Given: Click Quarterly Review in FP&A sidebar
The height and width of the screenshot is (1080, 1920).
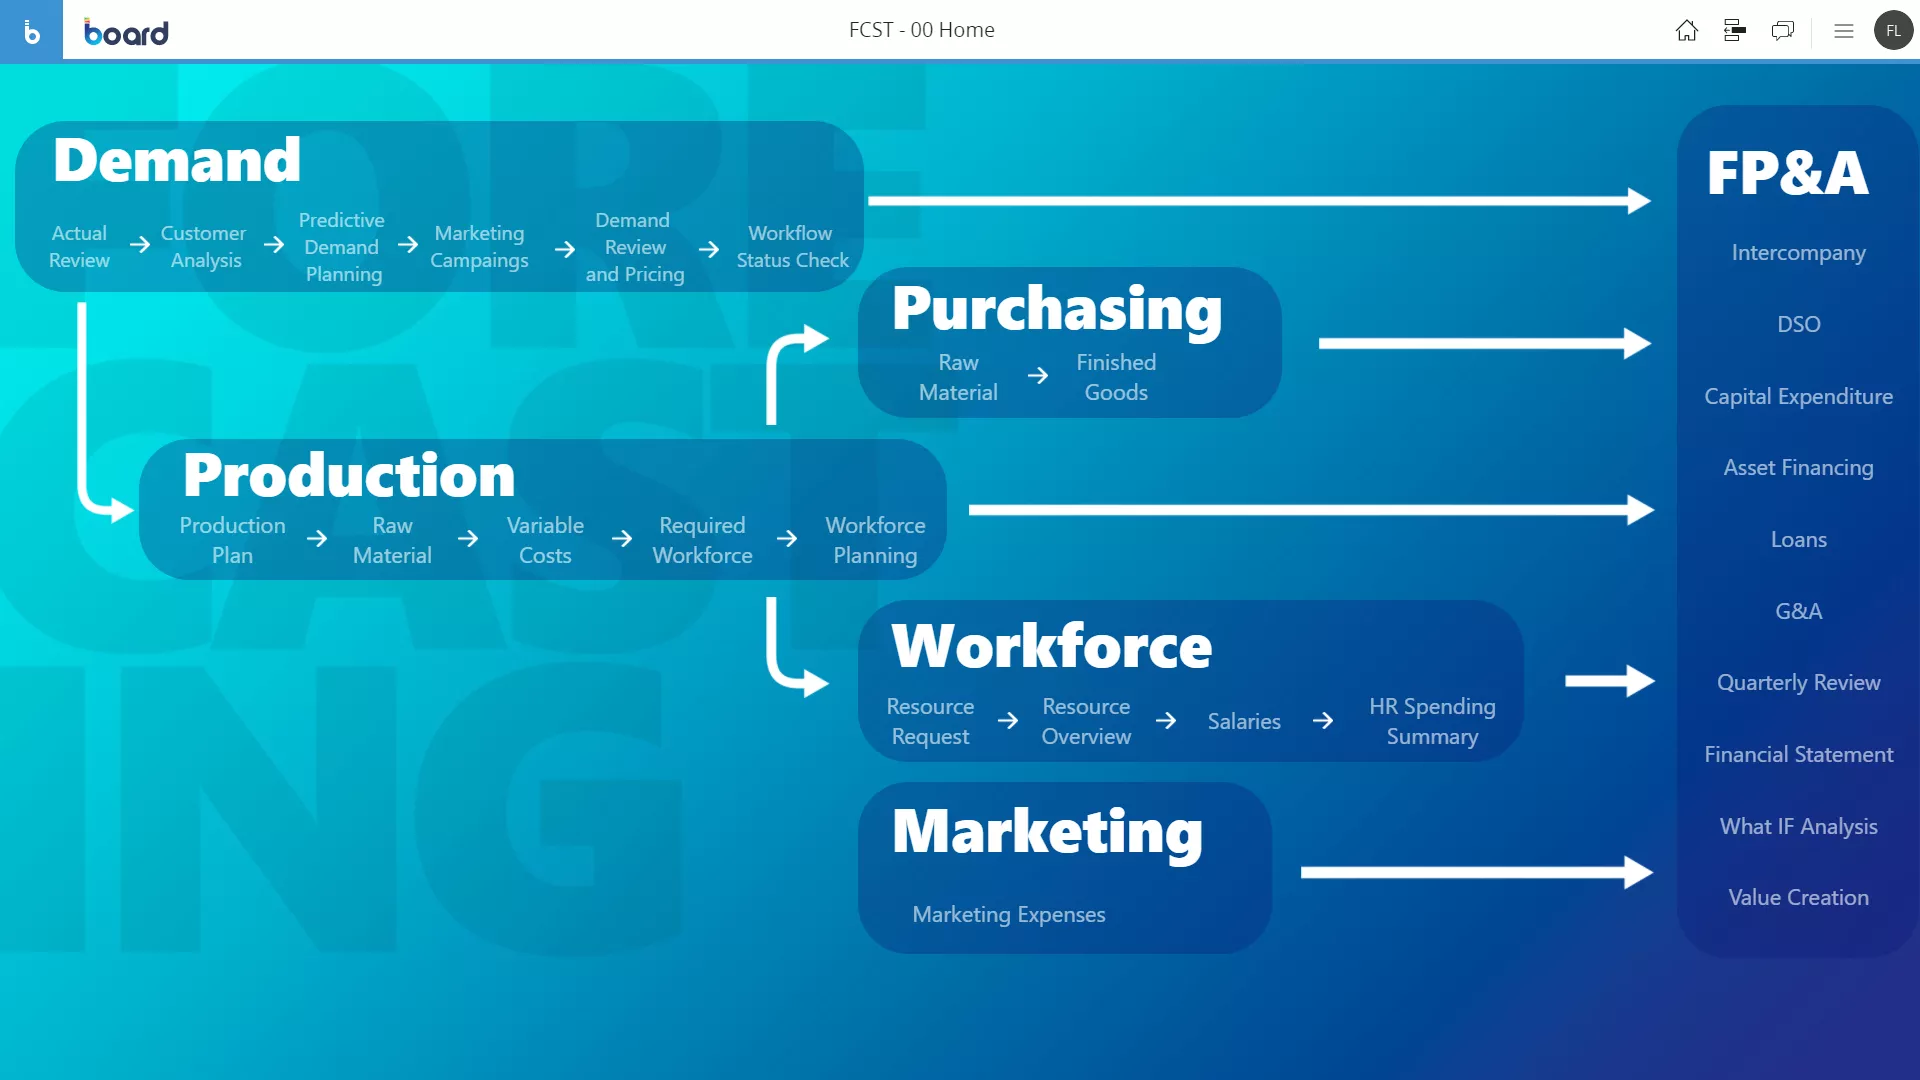Looking at the screenshot, I should tap(1799, 682).
